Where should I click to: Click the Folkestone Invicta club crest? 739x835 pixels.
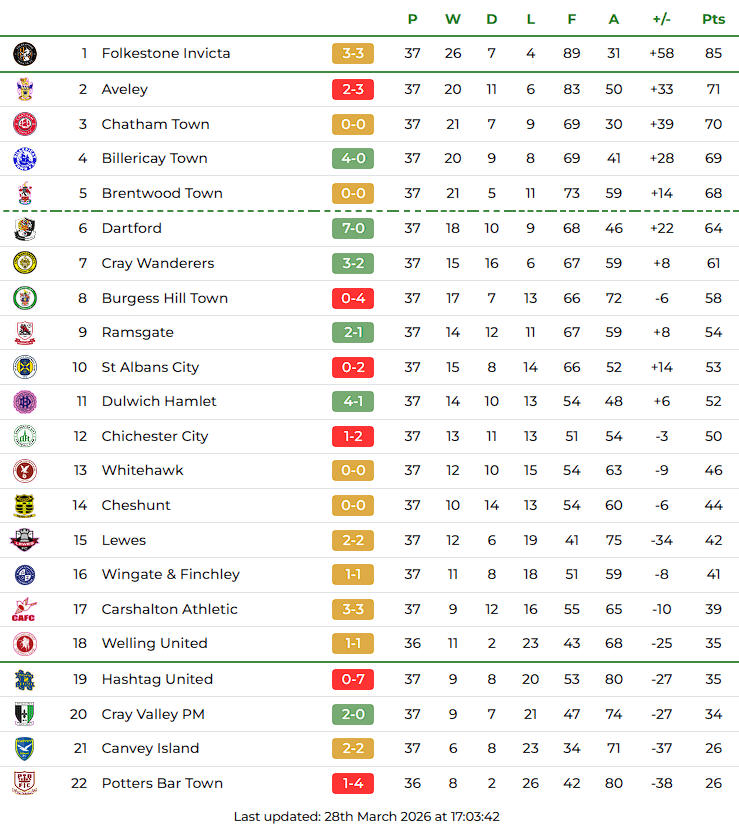(x=25, y=54)
